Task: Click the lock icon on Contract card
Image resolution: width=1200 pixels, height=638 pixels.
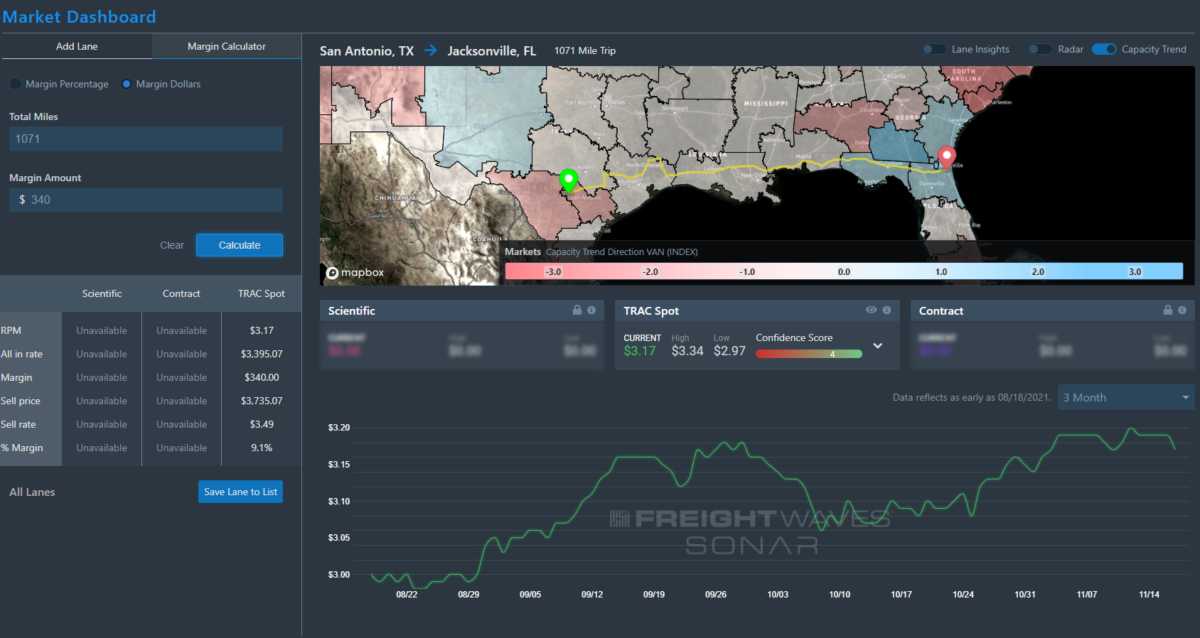Action: click(x=1167, y=311)
